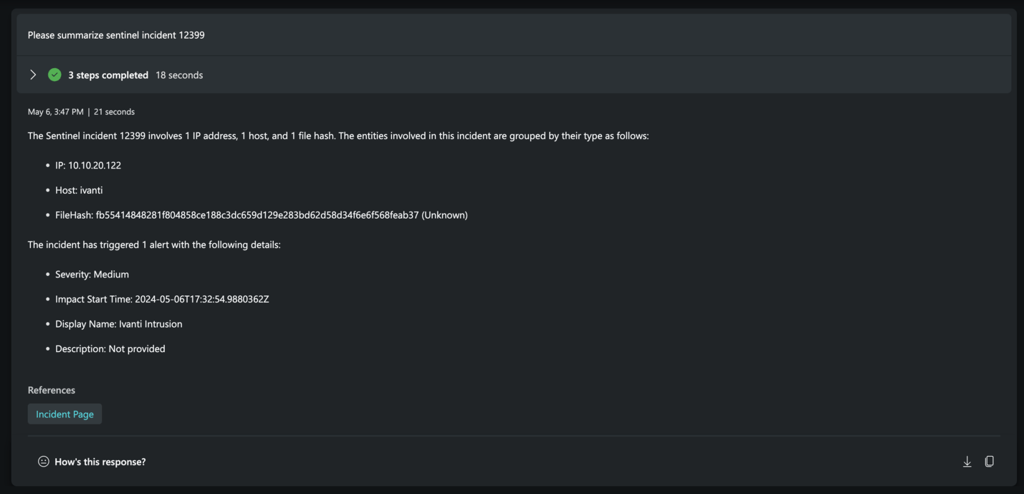Open the Incident Page reference

(65, 414)
